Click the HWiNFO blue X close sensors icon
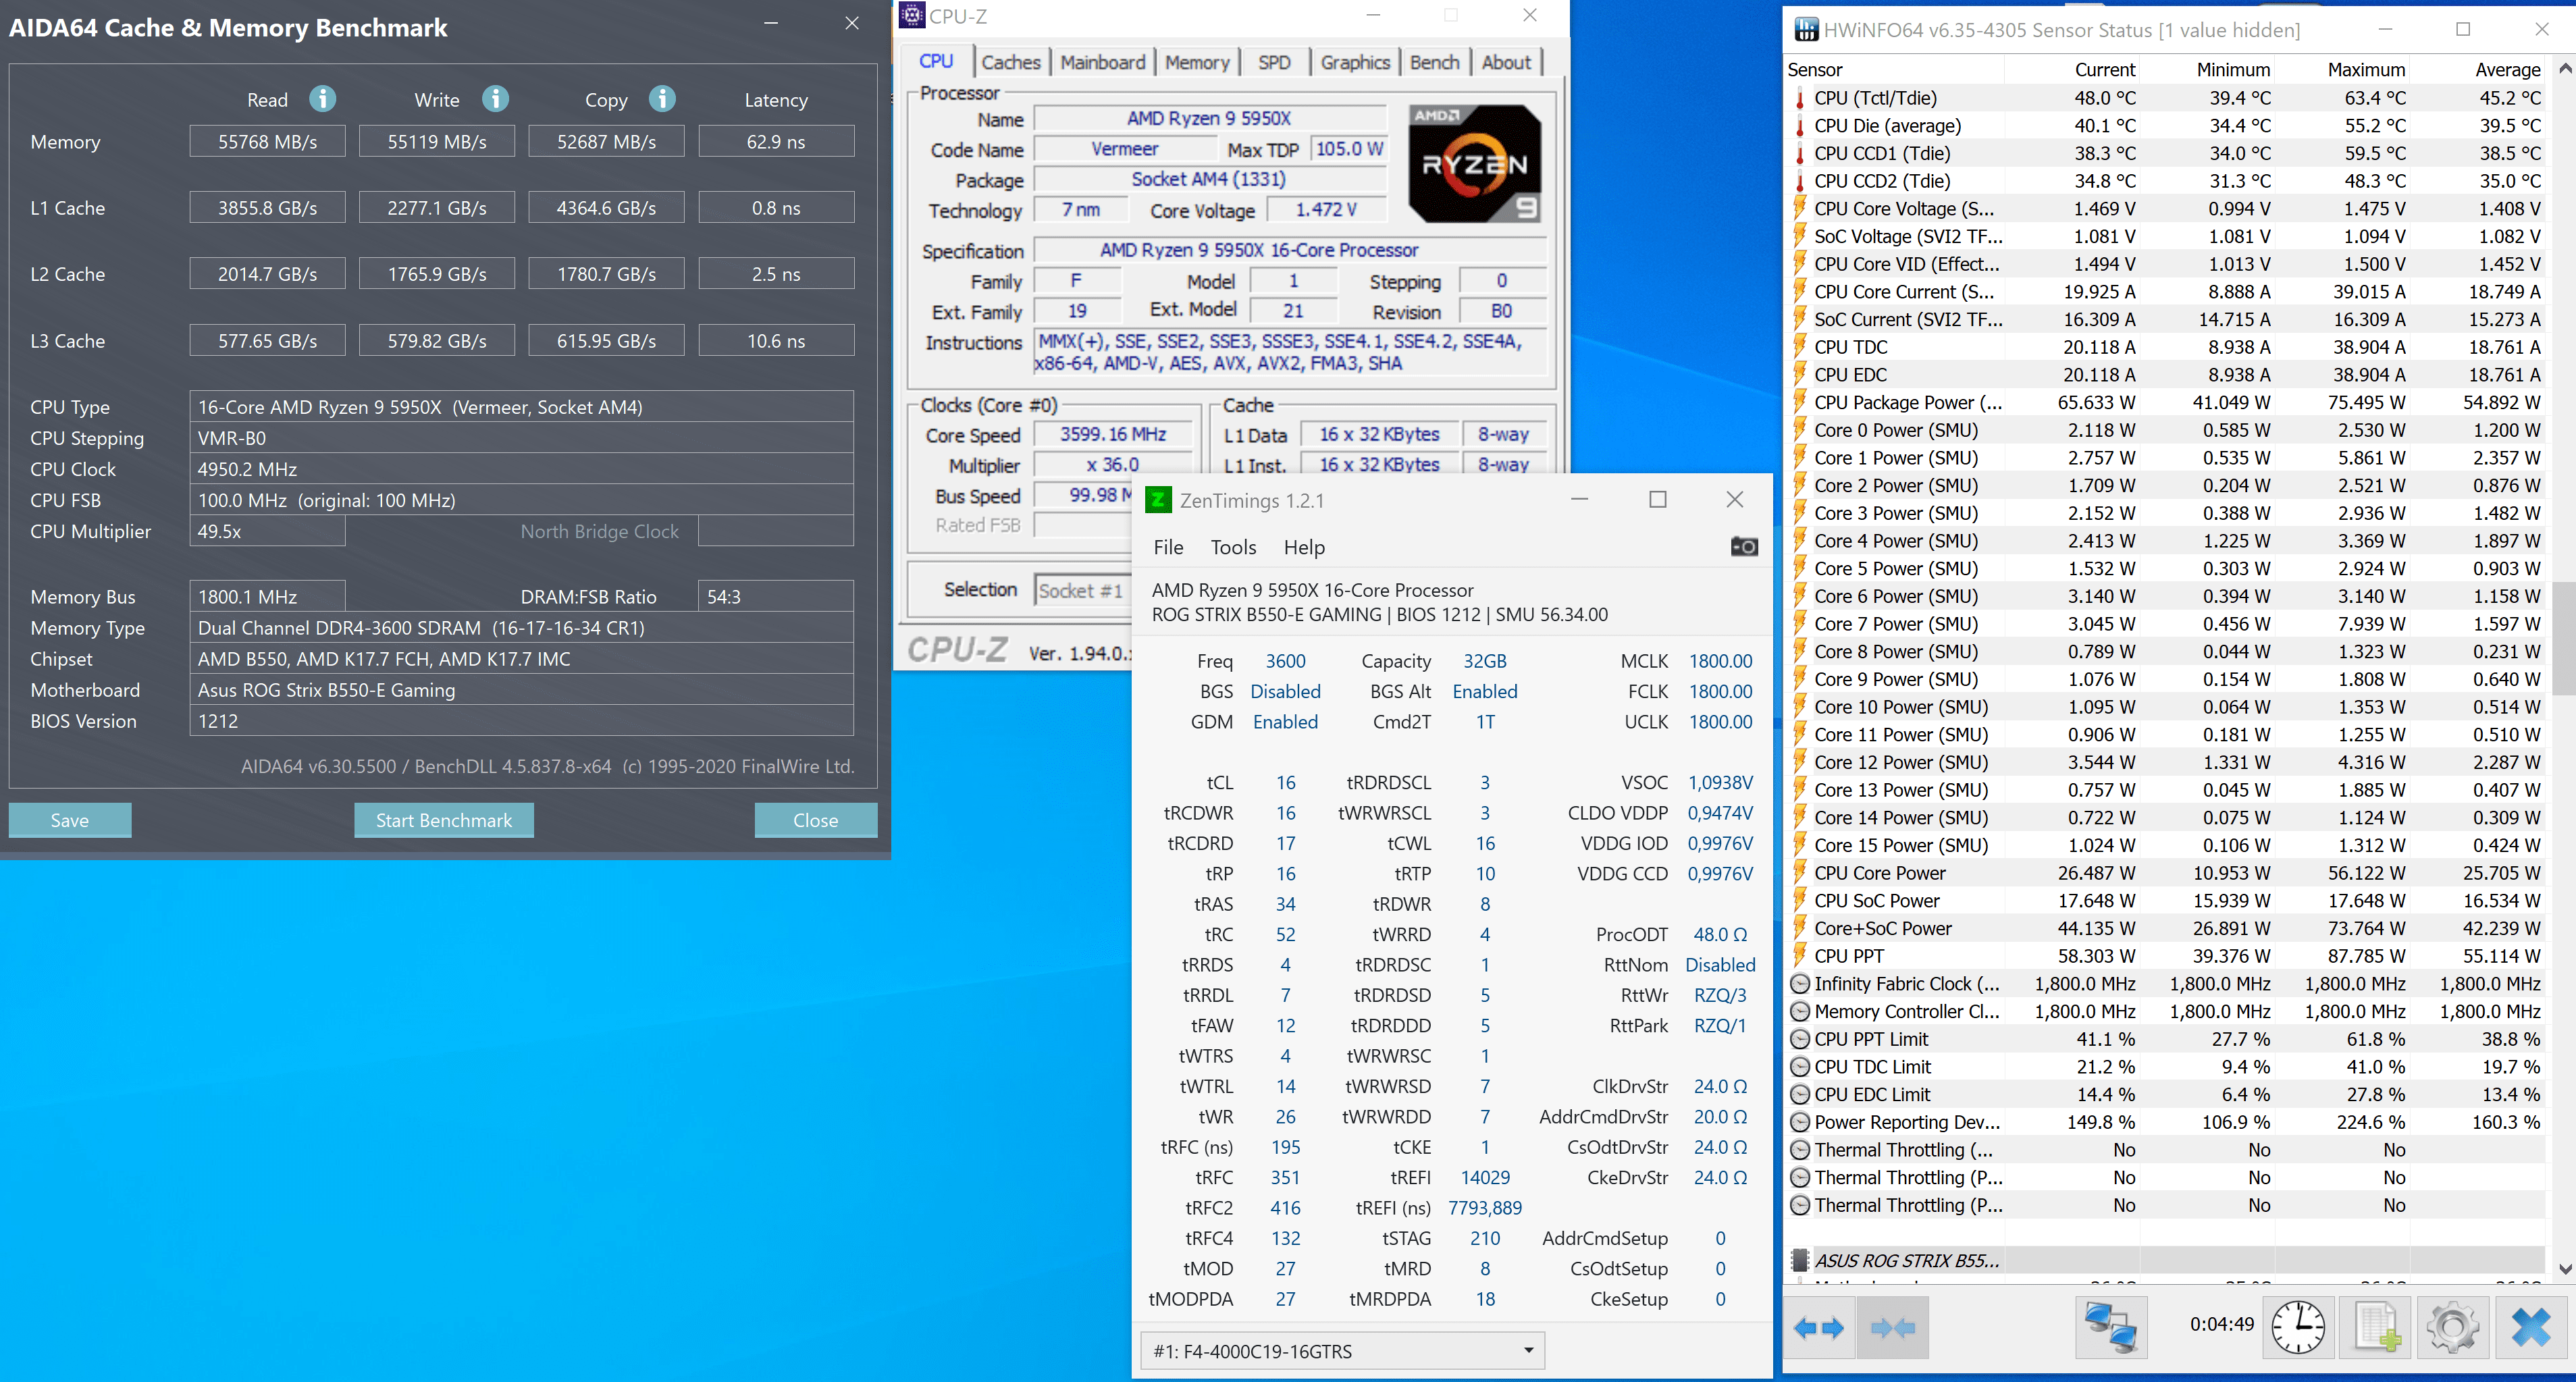The width and height of the screenshot is (2576, 1382). click(x=2530, y=1328)
